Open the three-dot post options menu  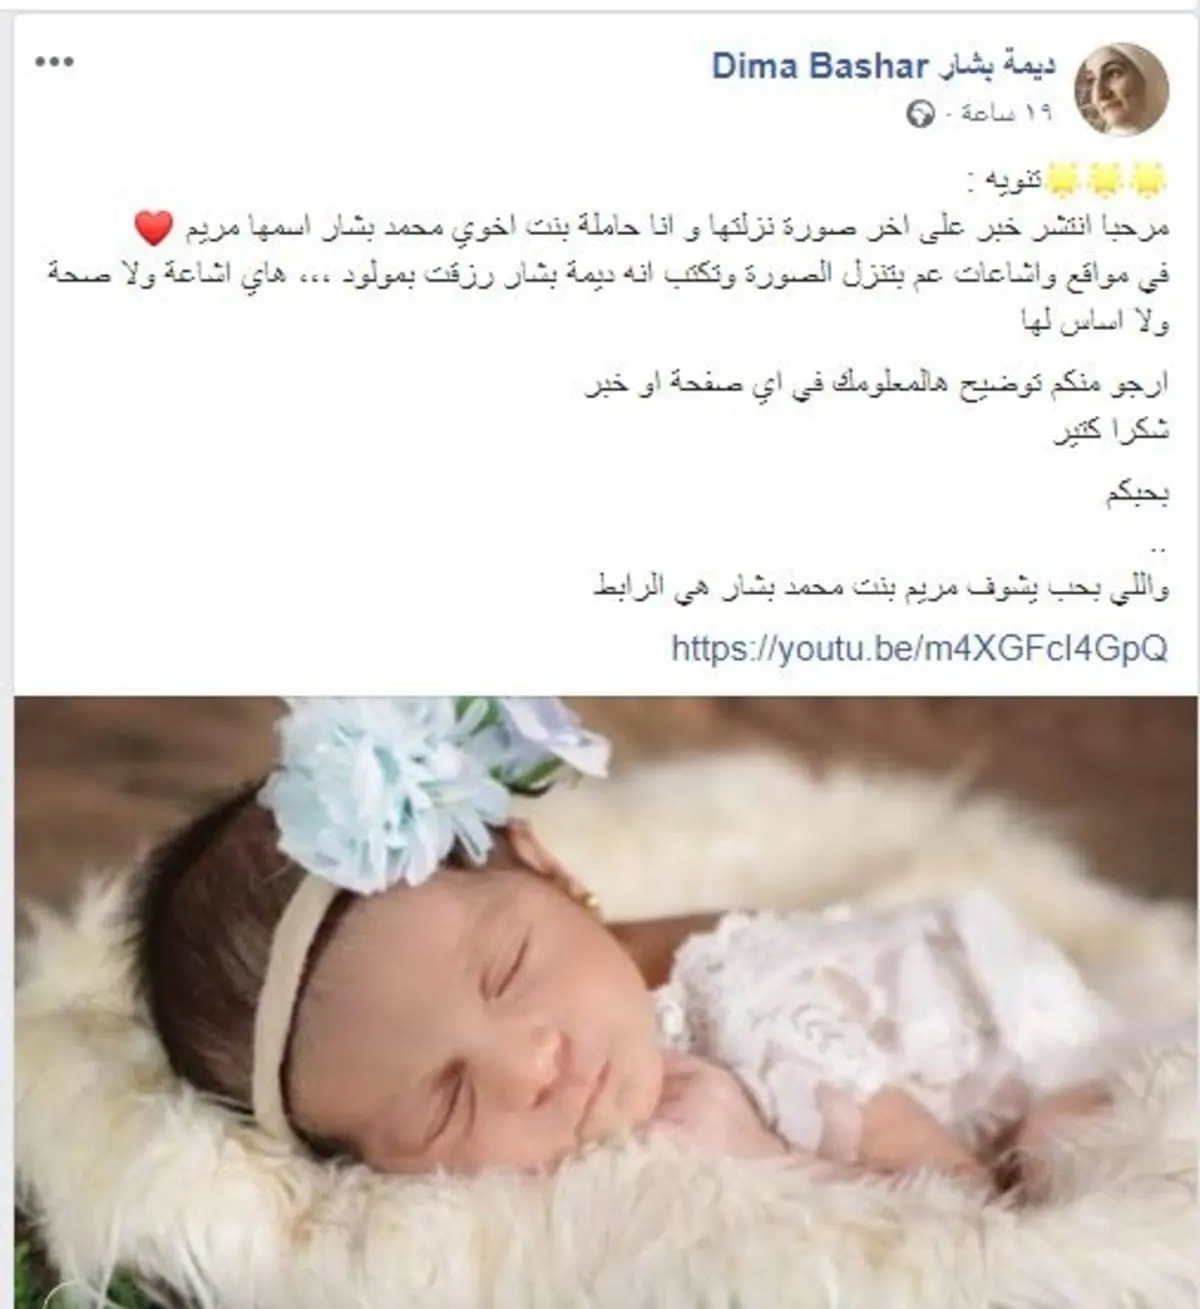tap(54, 62)
